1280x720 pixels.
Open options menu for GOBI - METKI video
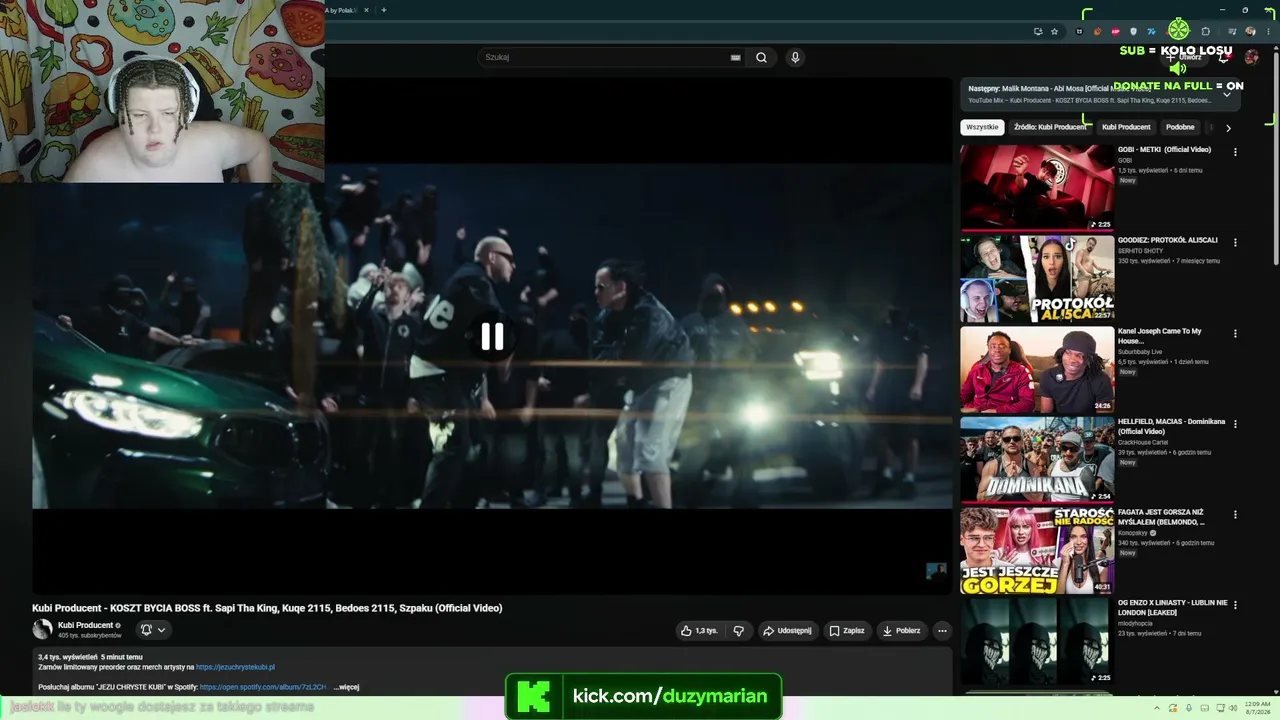coord(1235,152)
